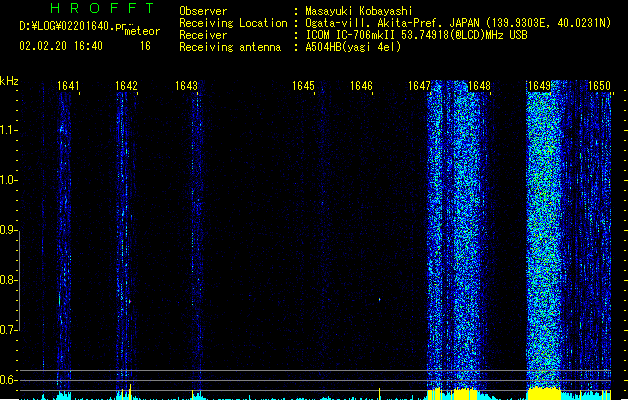Click the 1648 time marker
The image size is (629, 400).
(x=479, y=86)
